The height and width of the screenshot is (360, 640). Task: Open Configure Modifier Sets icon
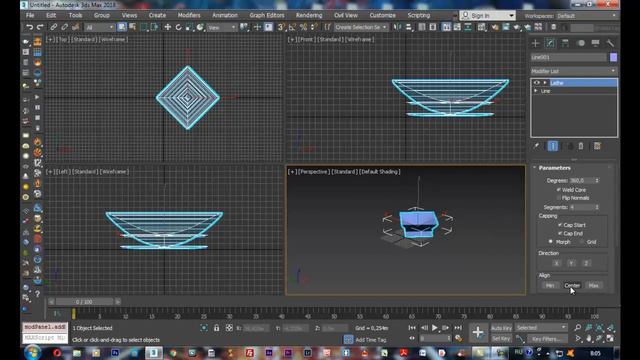tap(597, 146)
